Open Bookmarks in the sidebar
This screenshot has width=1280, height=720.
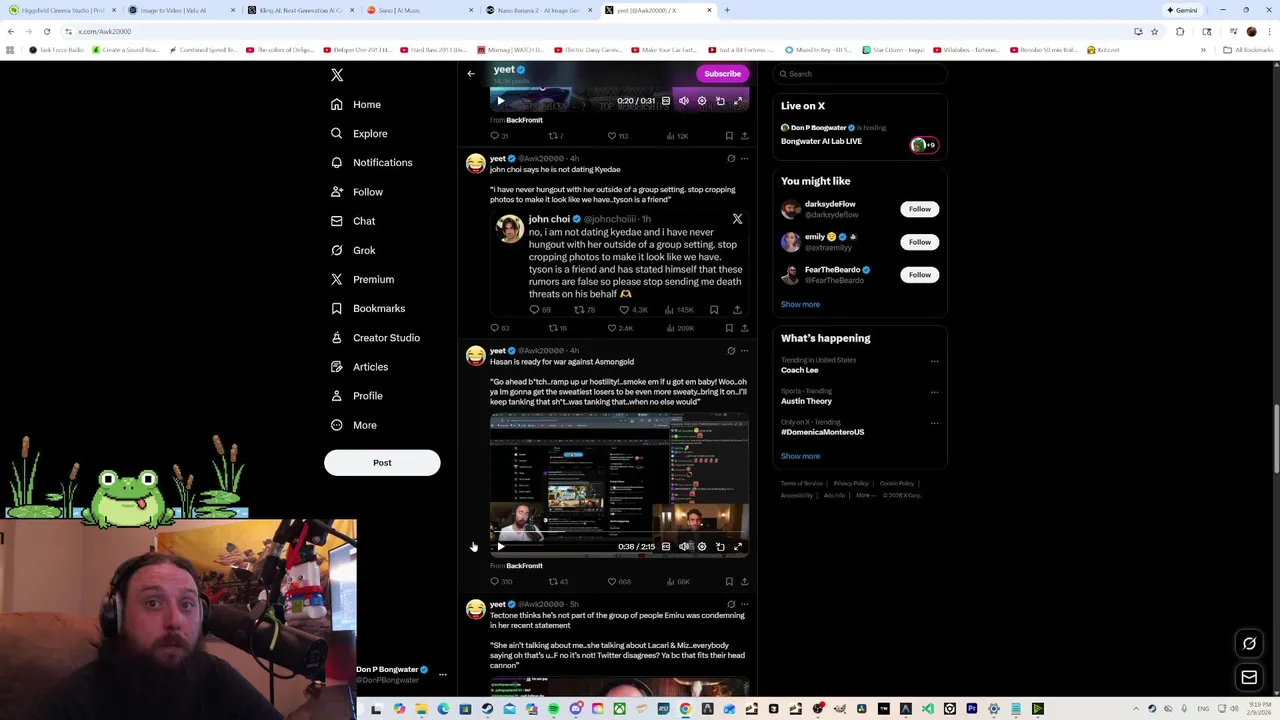(x=368, y=308)
